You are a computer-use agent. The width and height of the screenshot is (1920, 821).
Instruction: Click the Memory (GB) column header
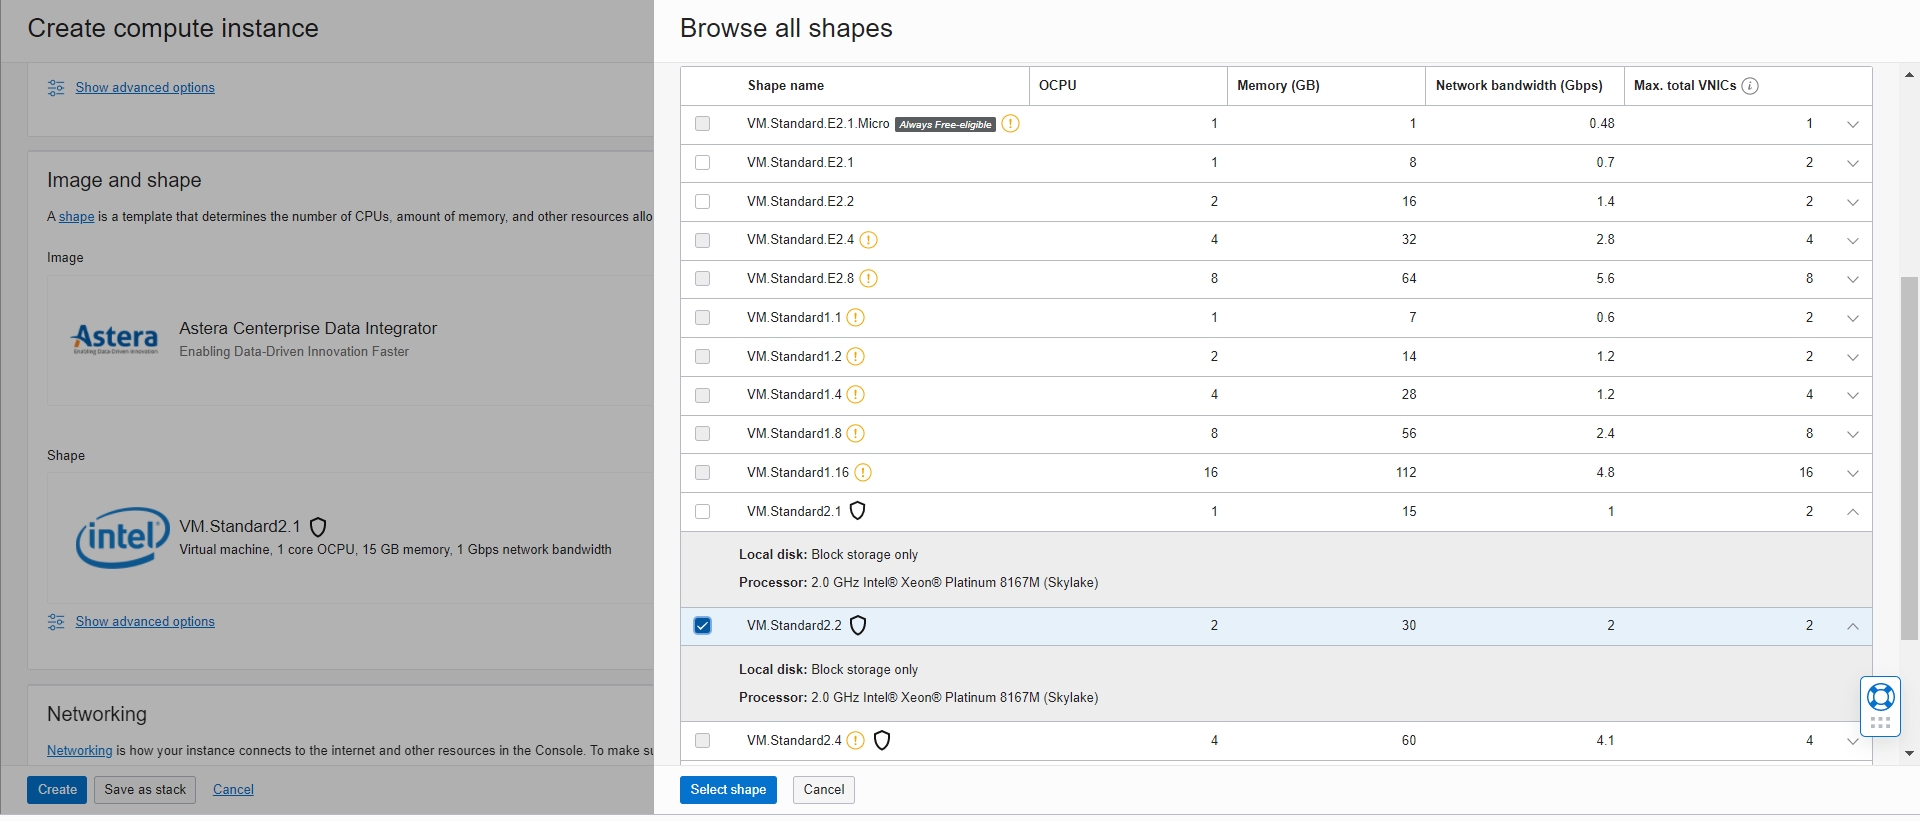coord(1278,86)
